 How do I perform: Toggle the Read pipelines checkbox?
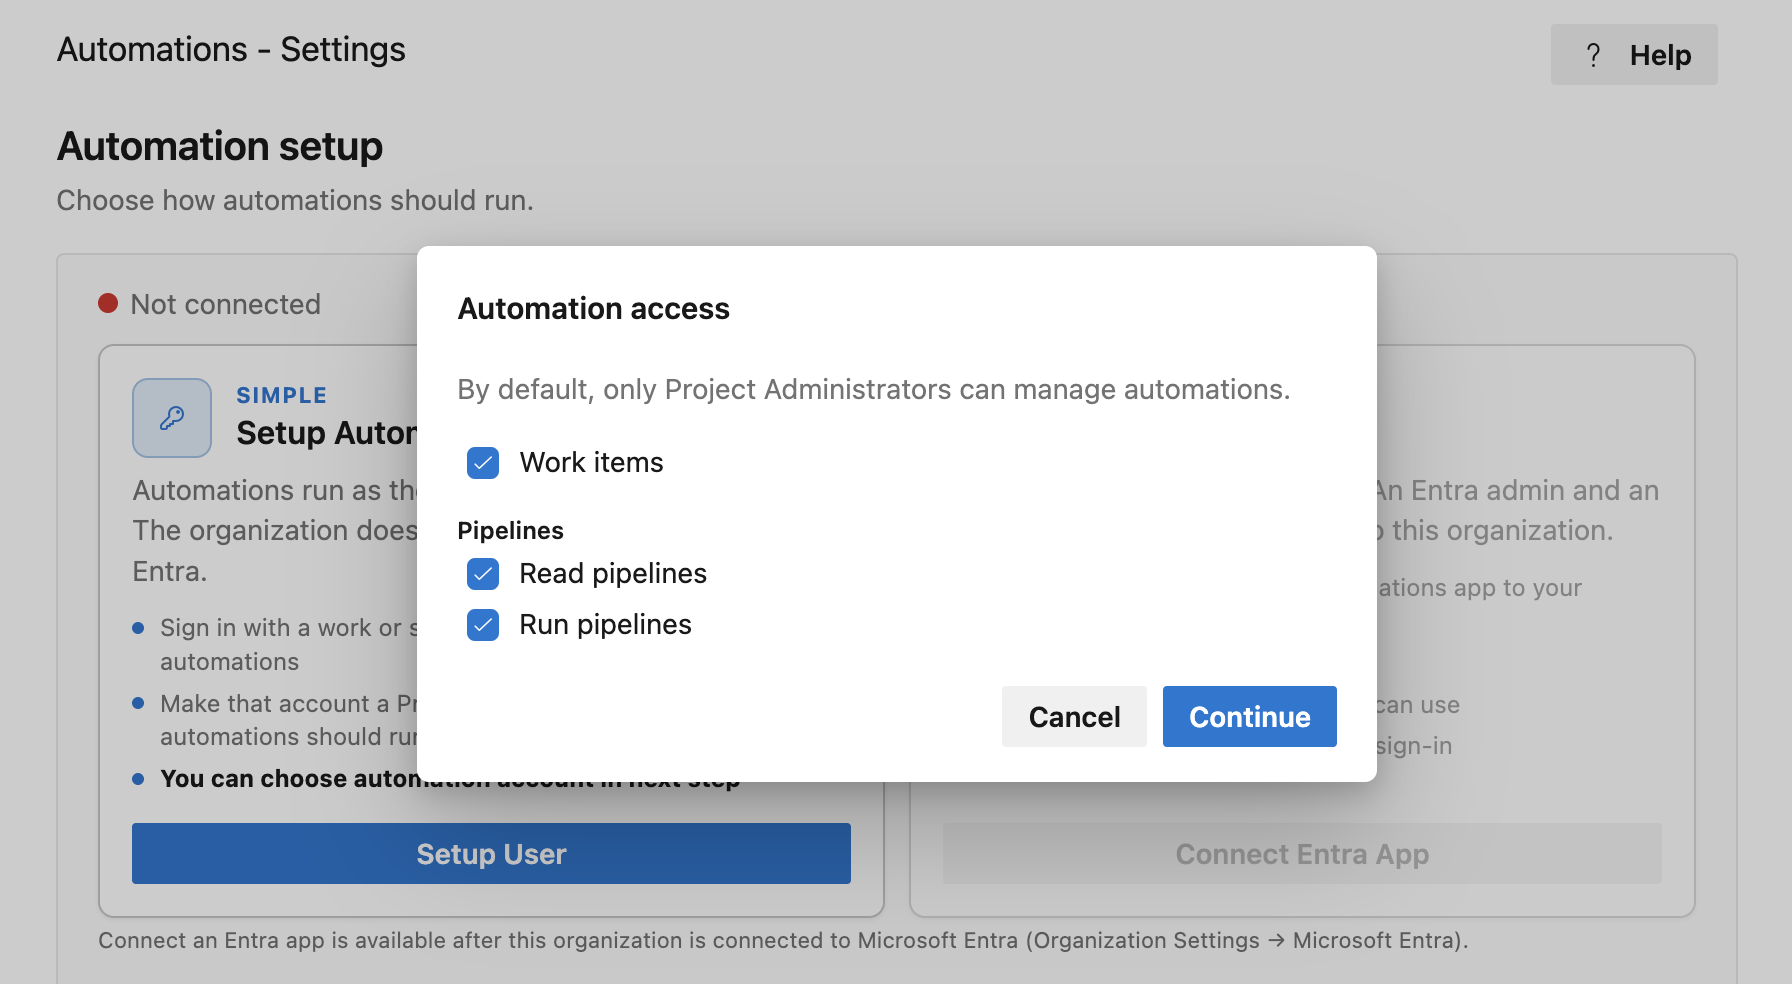(x=483, y=574)
